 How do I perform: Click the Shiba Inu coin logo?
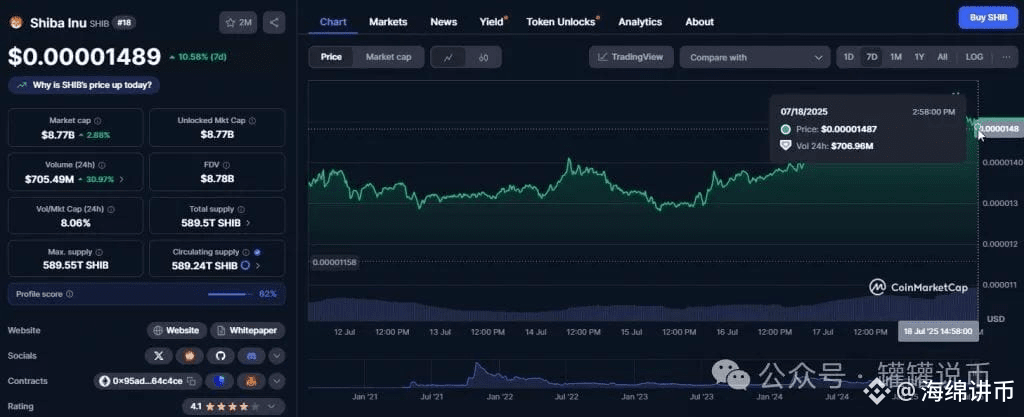pos(15,23)
